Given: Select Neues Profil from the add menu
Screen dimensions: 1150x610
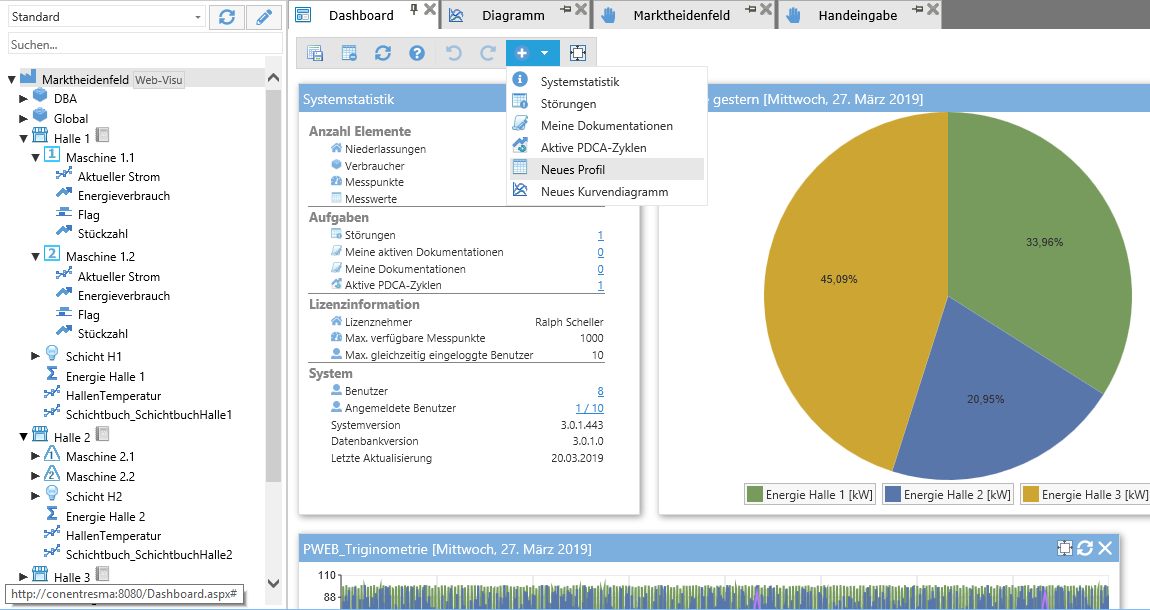Looking at the screenshot, I should (573, 169).
